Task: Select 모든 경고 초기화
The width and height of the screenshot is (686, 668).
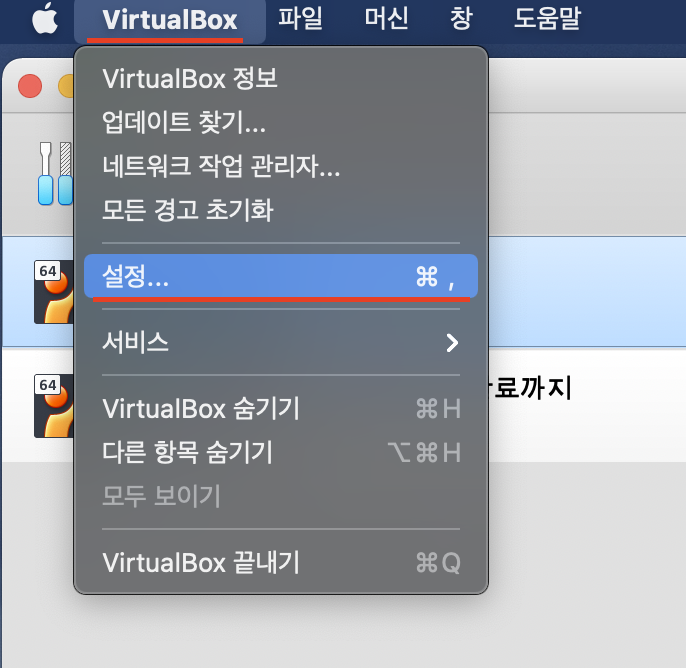Action: [x=281, y=210]
